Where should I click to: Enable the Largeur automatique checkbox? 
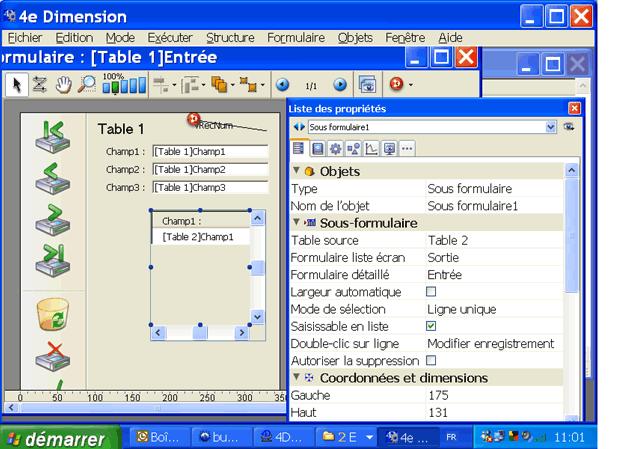pyautogui.click(x=431, y=292)
